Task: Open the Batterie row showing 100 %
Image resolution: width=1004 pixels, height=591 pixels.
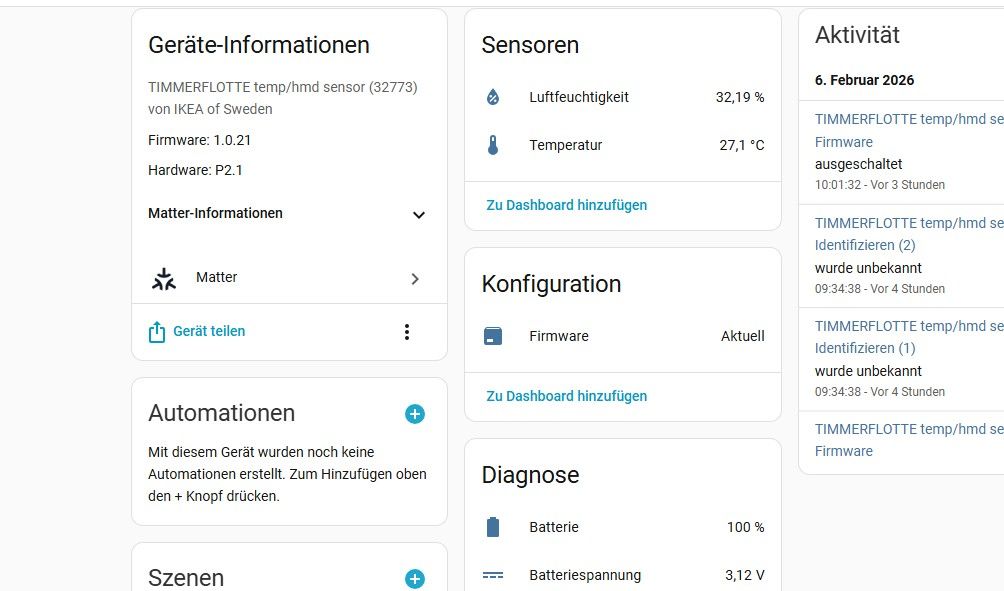Action: [x=622, y=527]
